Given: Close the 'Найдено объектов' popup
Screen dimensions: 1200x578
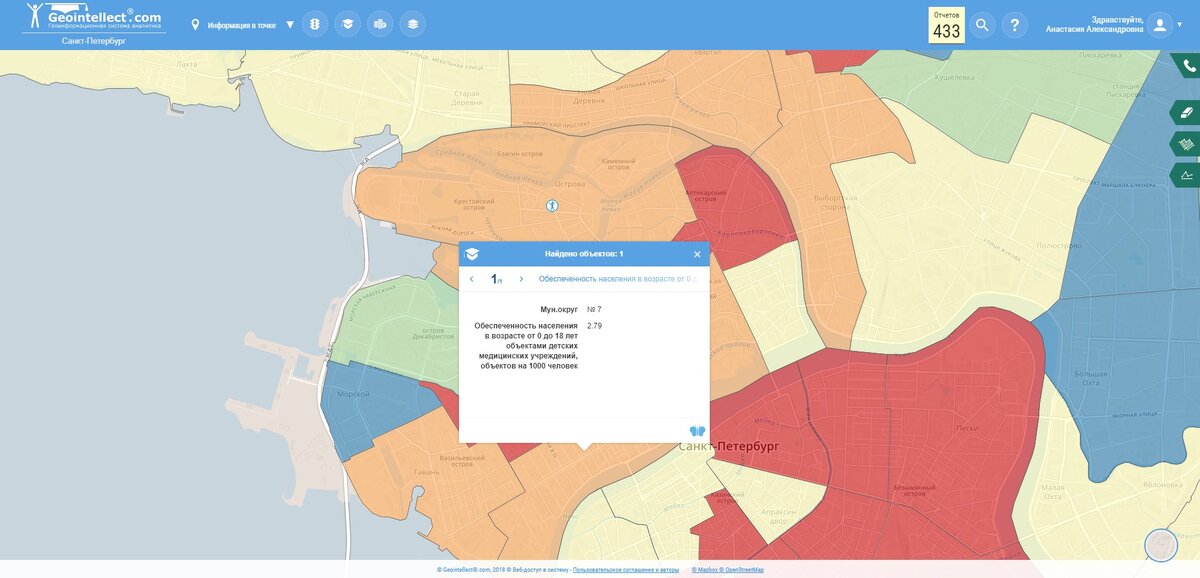Looking at the screenshot, I should 697,254.
